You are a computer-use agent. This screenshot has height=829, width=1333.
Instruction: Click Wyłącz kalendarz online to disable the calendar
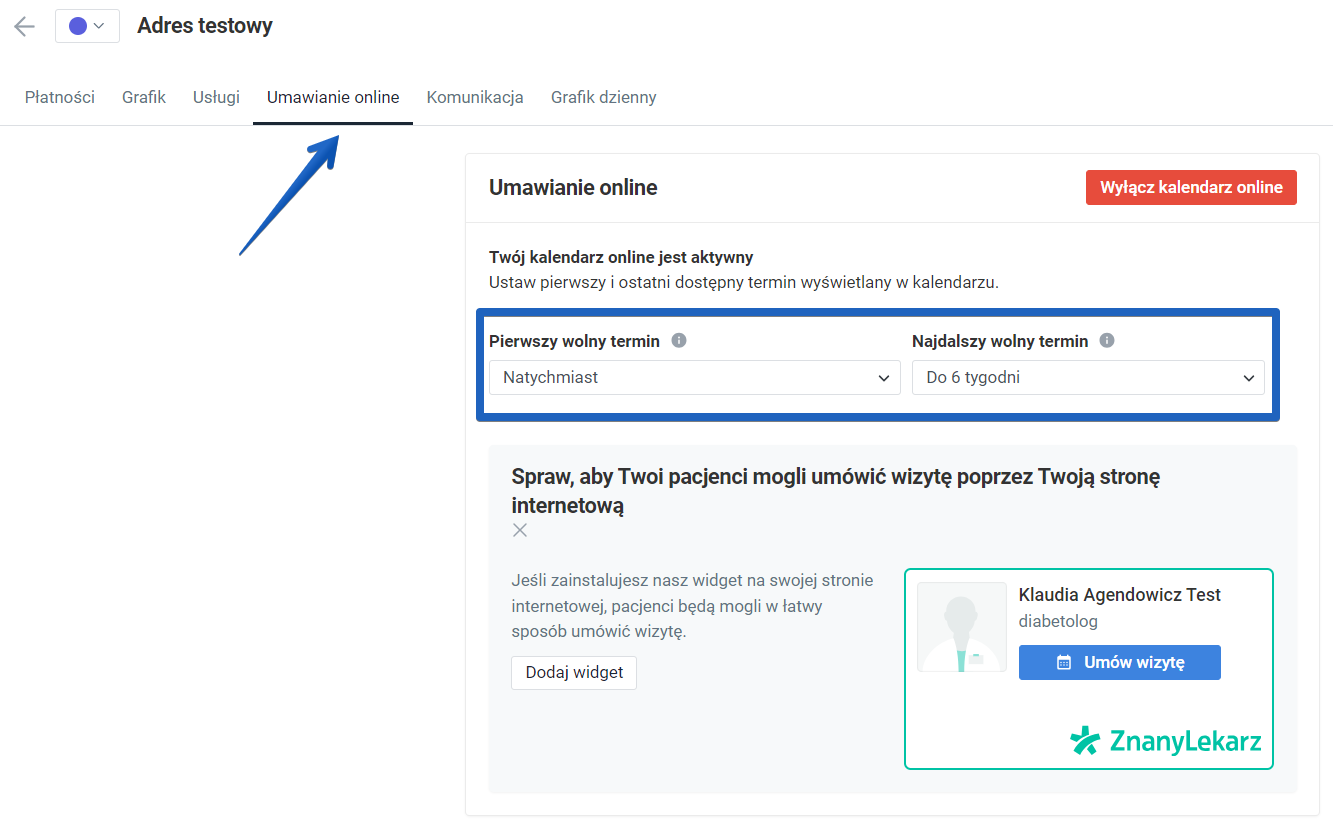pos(1191,187)
